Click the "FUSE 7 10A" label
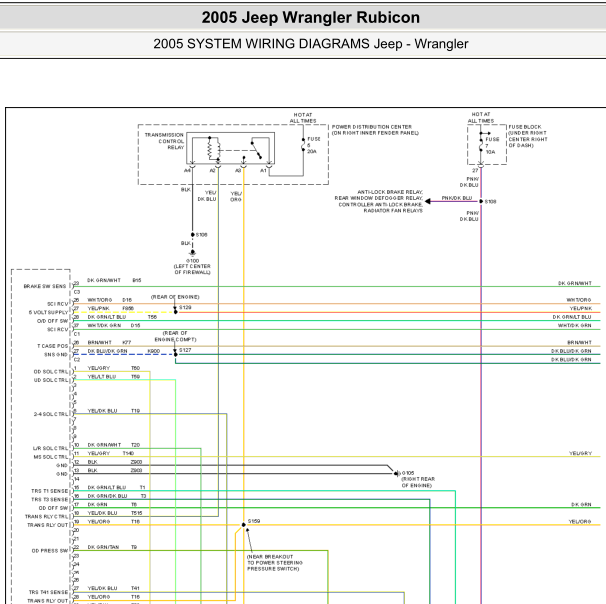 [492, 145]
